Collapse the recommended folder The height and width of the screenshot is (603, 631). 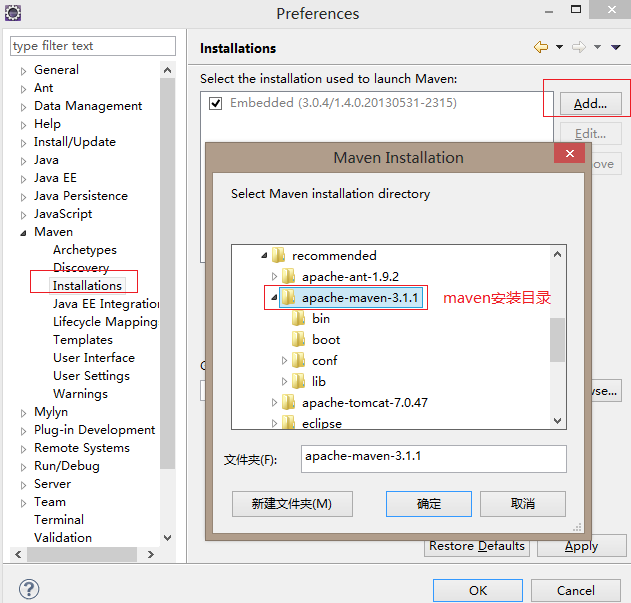pyautogui.click(x=264, y=256)
